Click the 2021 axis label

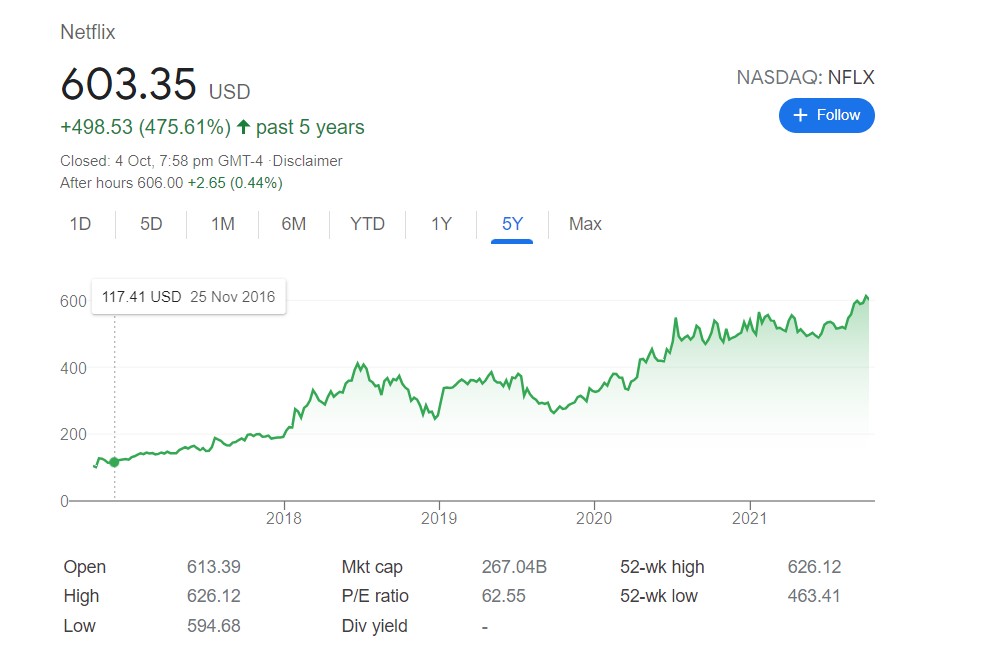pyautogui.click(x=749, y=518)
